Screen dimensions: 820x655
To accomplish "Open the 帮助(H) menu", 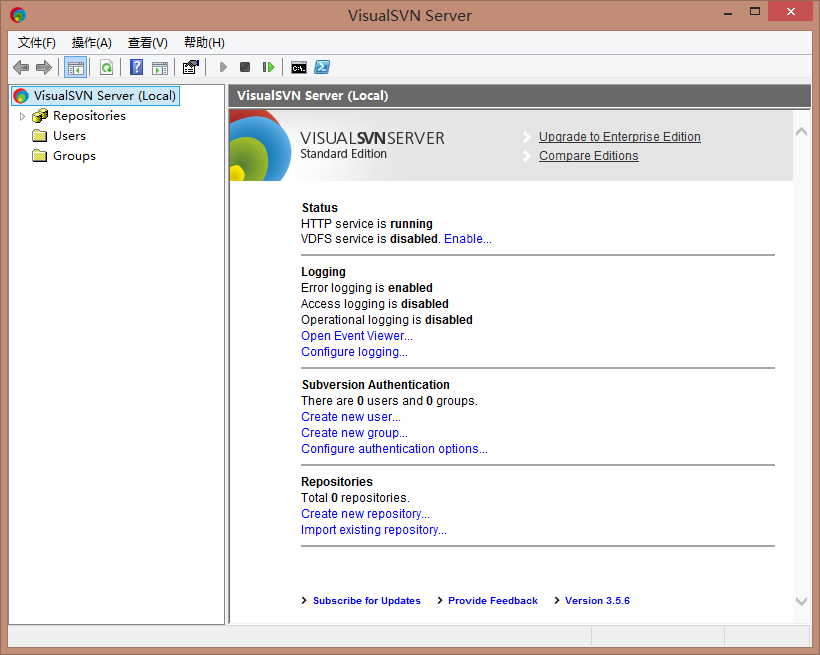I will (204, 42).
